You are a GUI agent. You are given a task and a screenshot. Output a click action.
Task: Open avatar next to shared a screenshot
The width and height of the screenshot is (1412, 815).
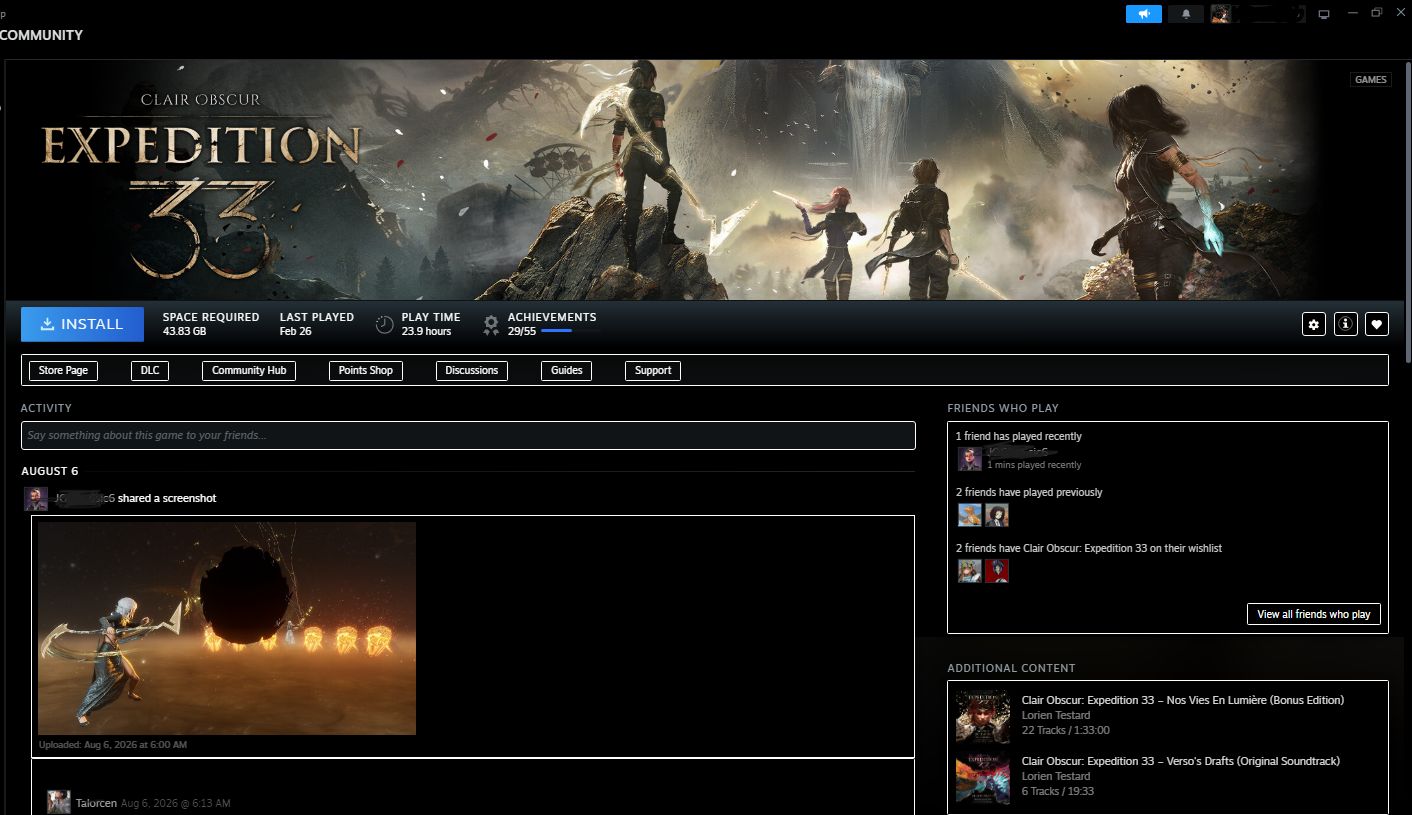click(x=36, y=499)
